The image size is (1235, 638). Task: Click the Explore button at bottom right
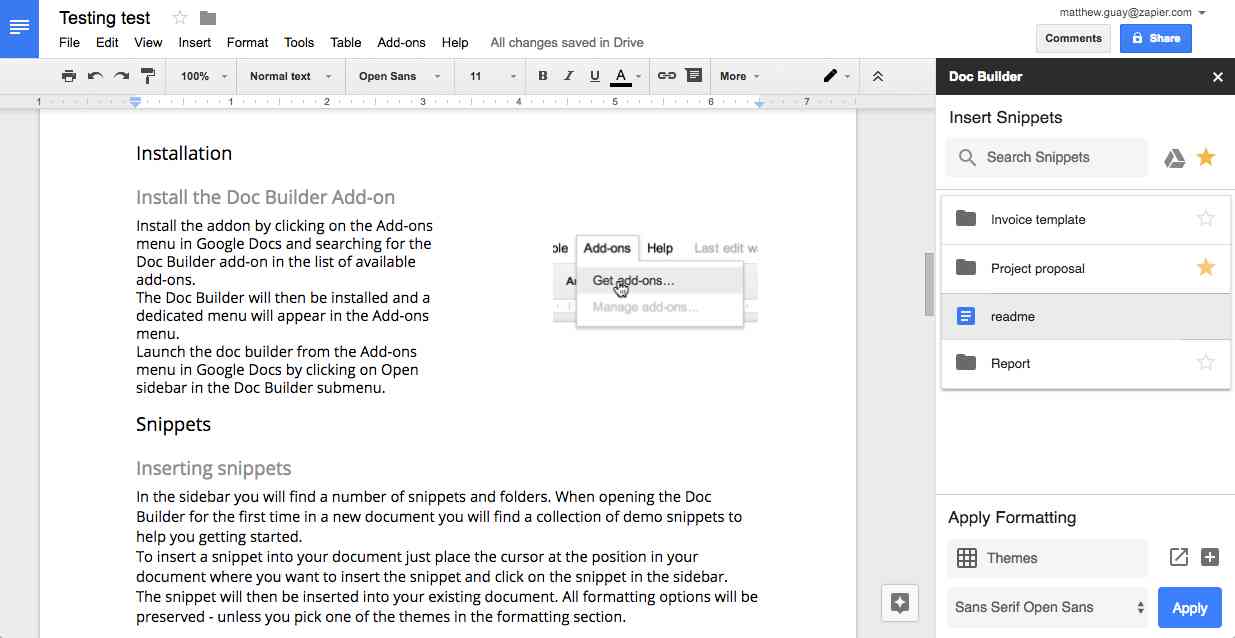click(x=899, y=603)
